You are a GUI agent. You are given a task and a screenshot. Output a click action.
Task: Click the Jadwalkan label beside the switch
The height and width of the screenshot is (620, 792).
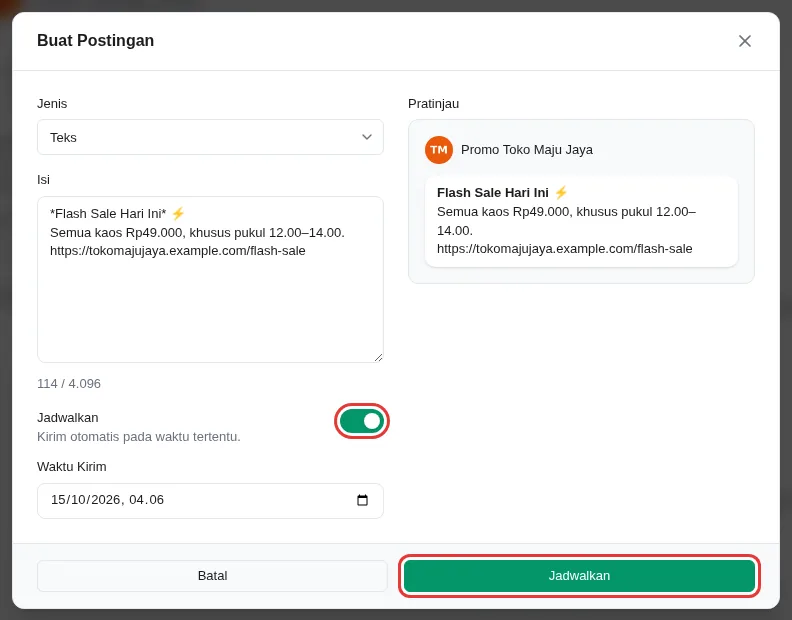click(68, 418)
